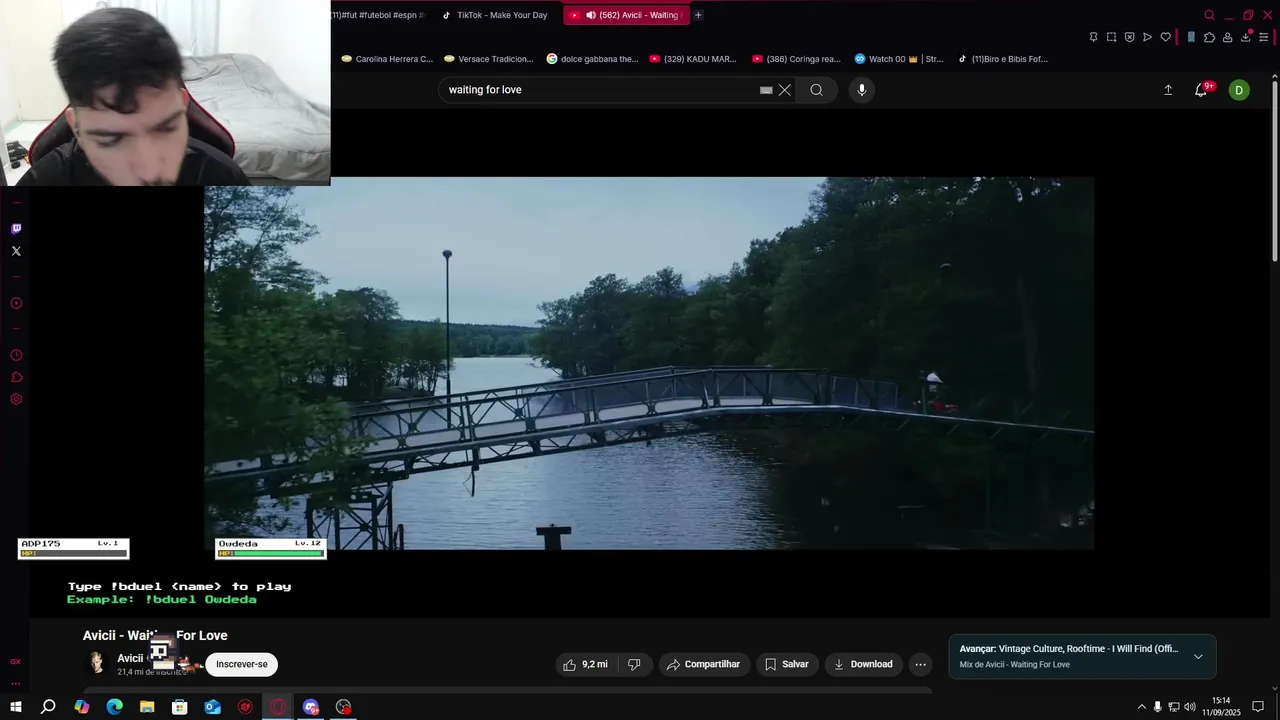Show hidden system tray icons
The width and height of the screenshot is (1280, 720).
[1142, 707]
